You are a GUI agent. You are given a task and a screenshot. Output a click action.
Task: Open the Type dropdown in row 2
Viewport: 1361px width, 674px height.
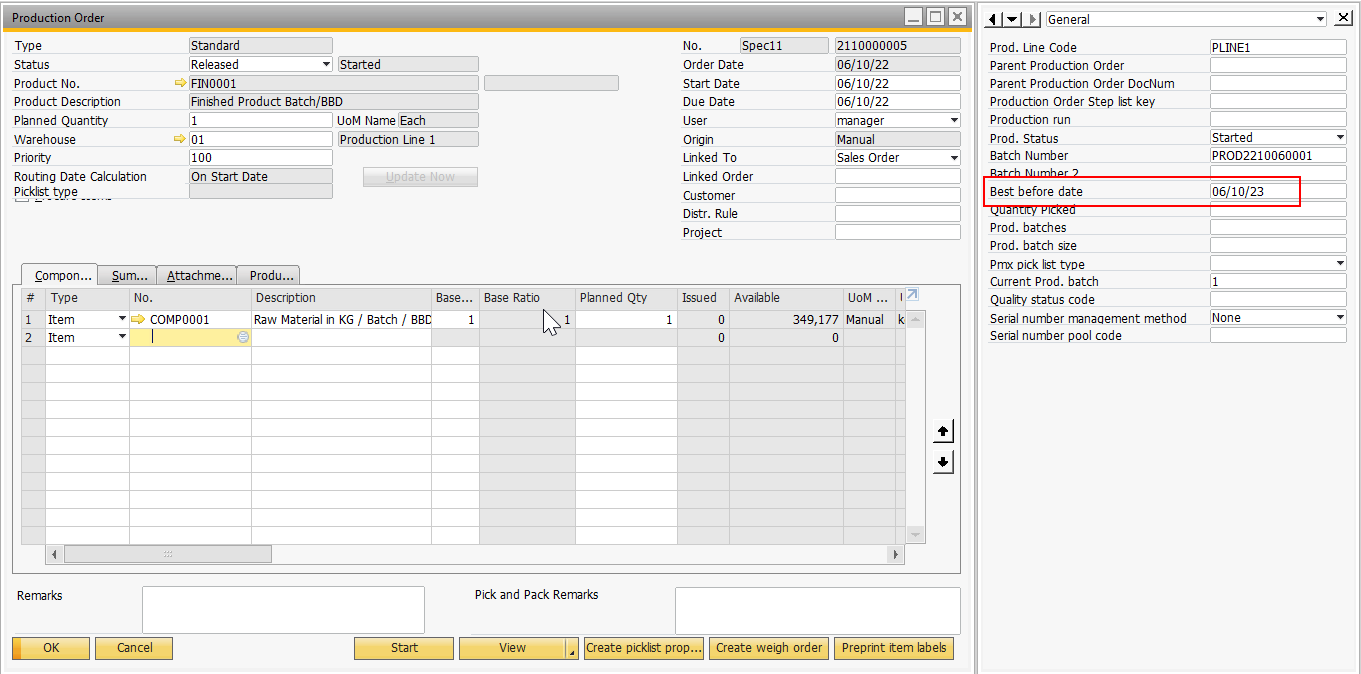(x=122, y=338)
